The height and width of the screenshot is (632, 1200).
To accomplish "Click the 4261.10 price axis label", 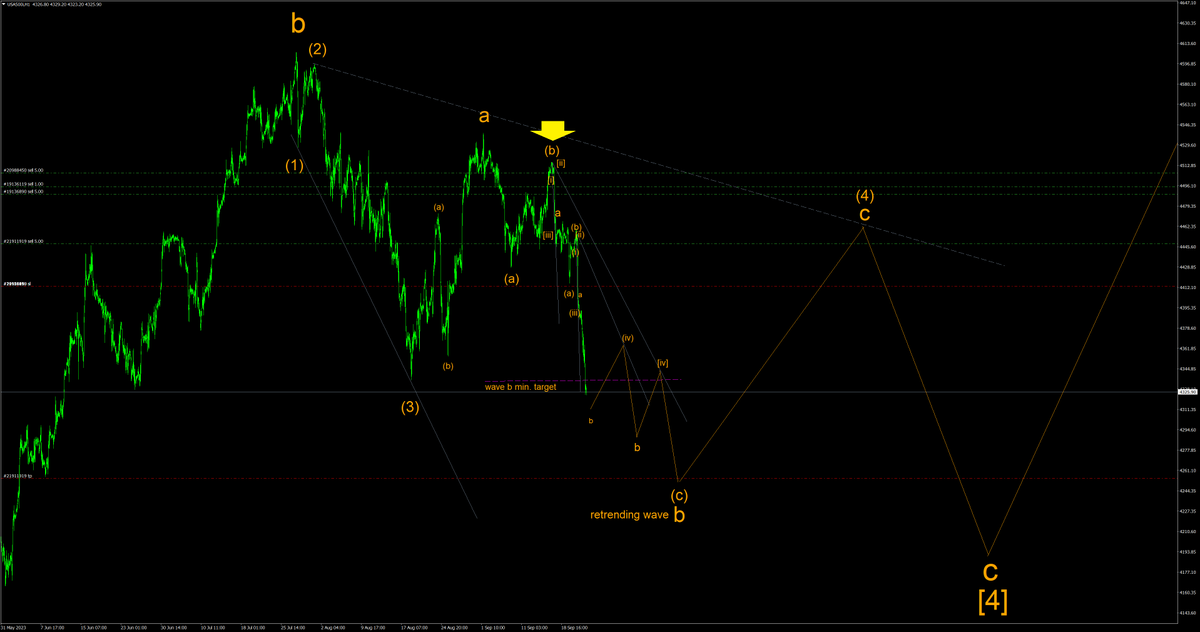I will (1187, 471).
